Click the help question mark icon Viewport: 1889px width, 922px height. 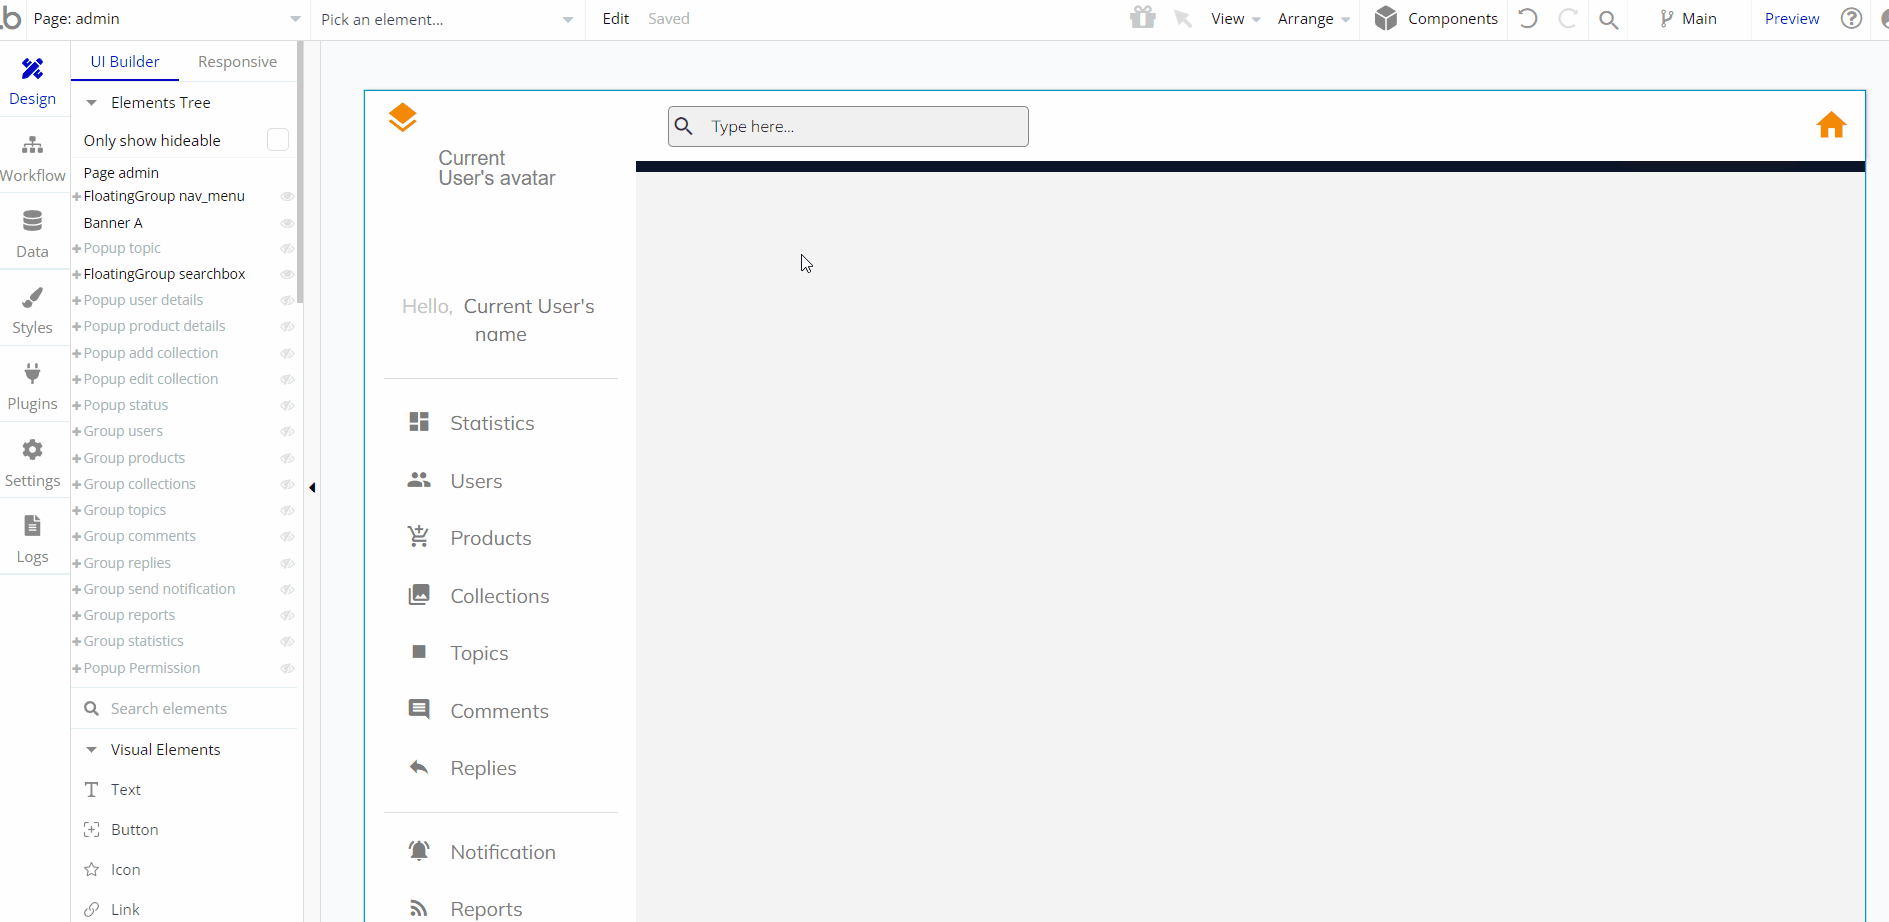click(1852, 18)
